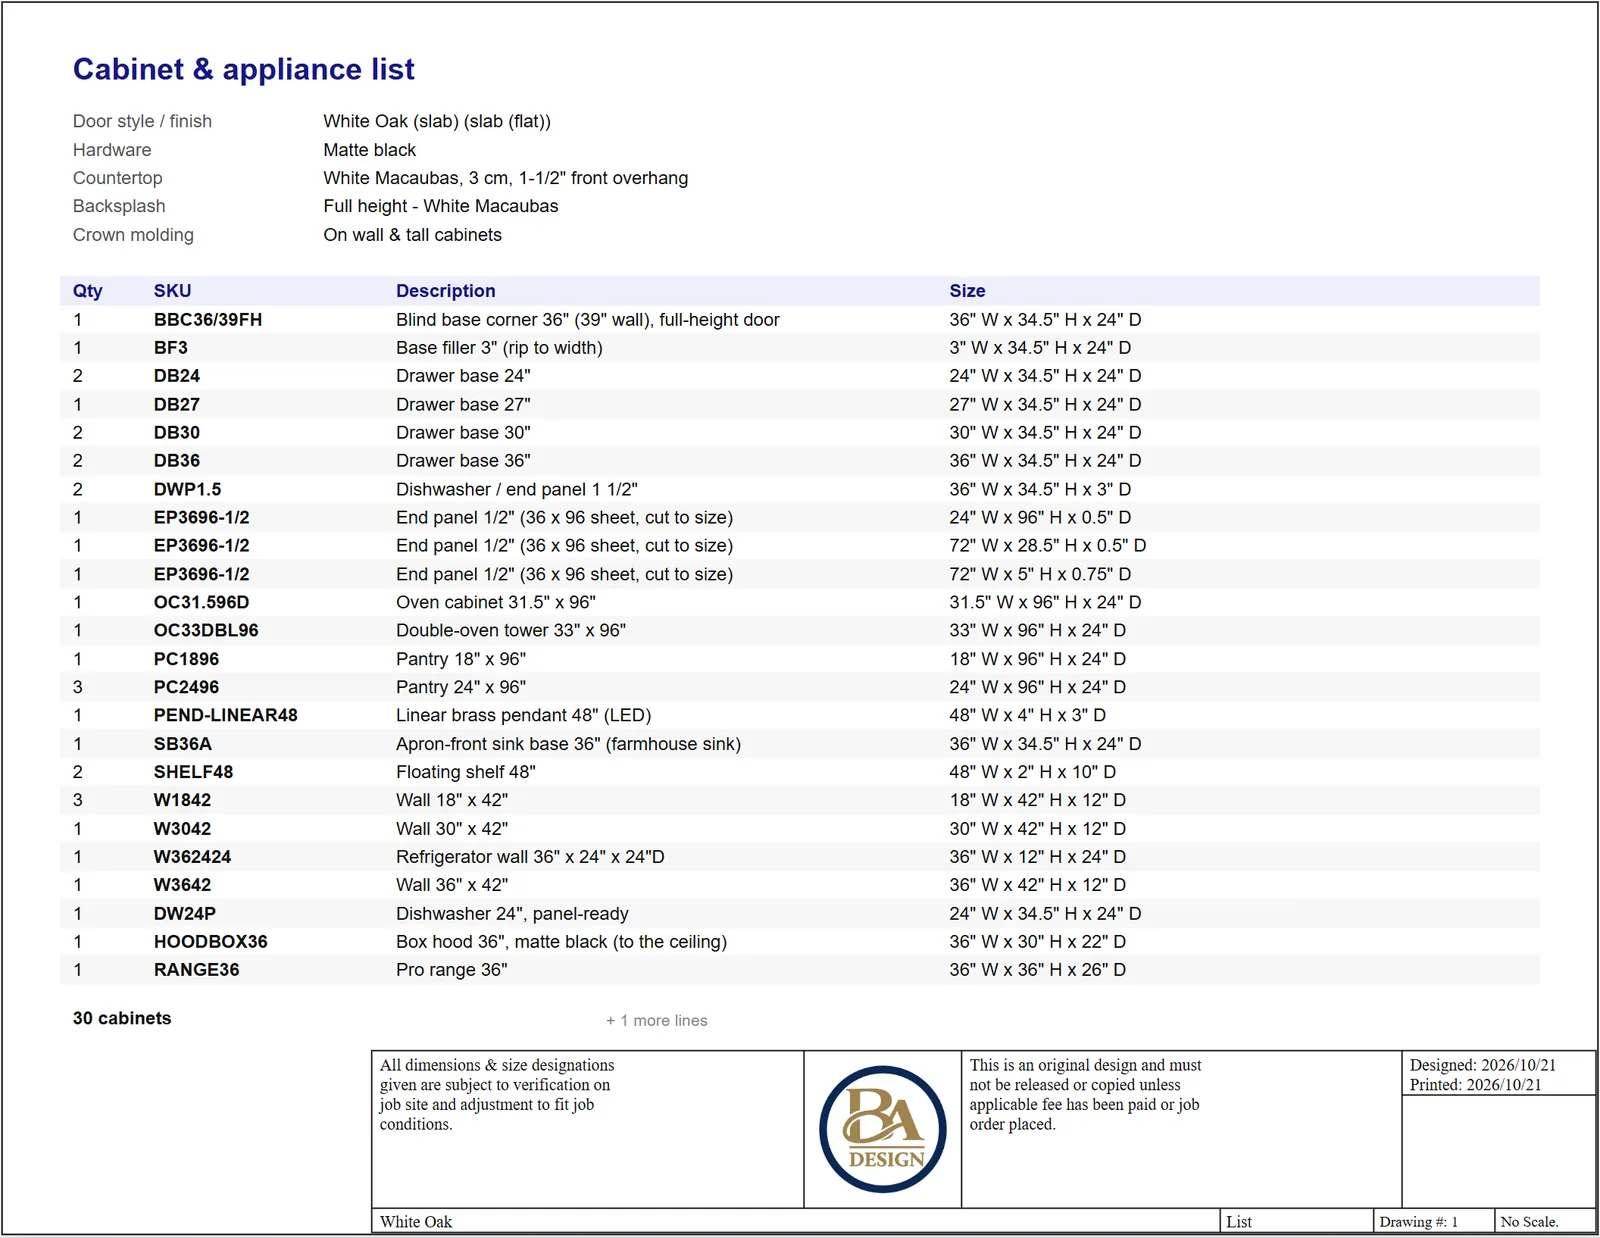The height and width of the screenshot is (1238, 1600).
Task: Select SKU SHELF48
Action: pyautogui.click(x=193, y=772)
